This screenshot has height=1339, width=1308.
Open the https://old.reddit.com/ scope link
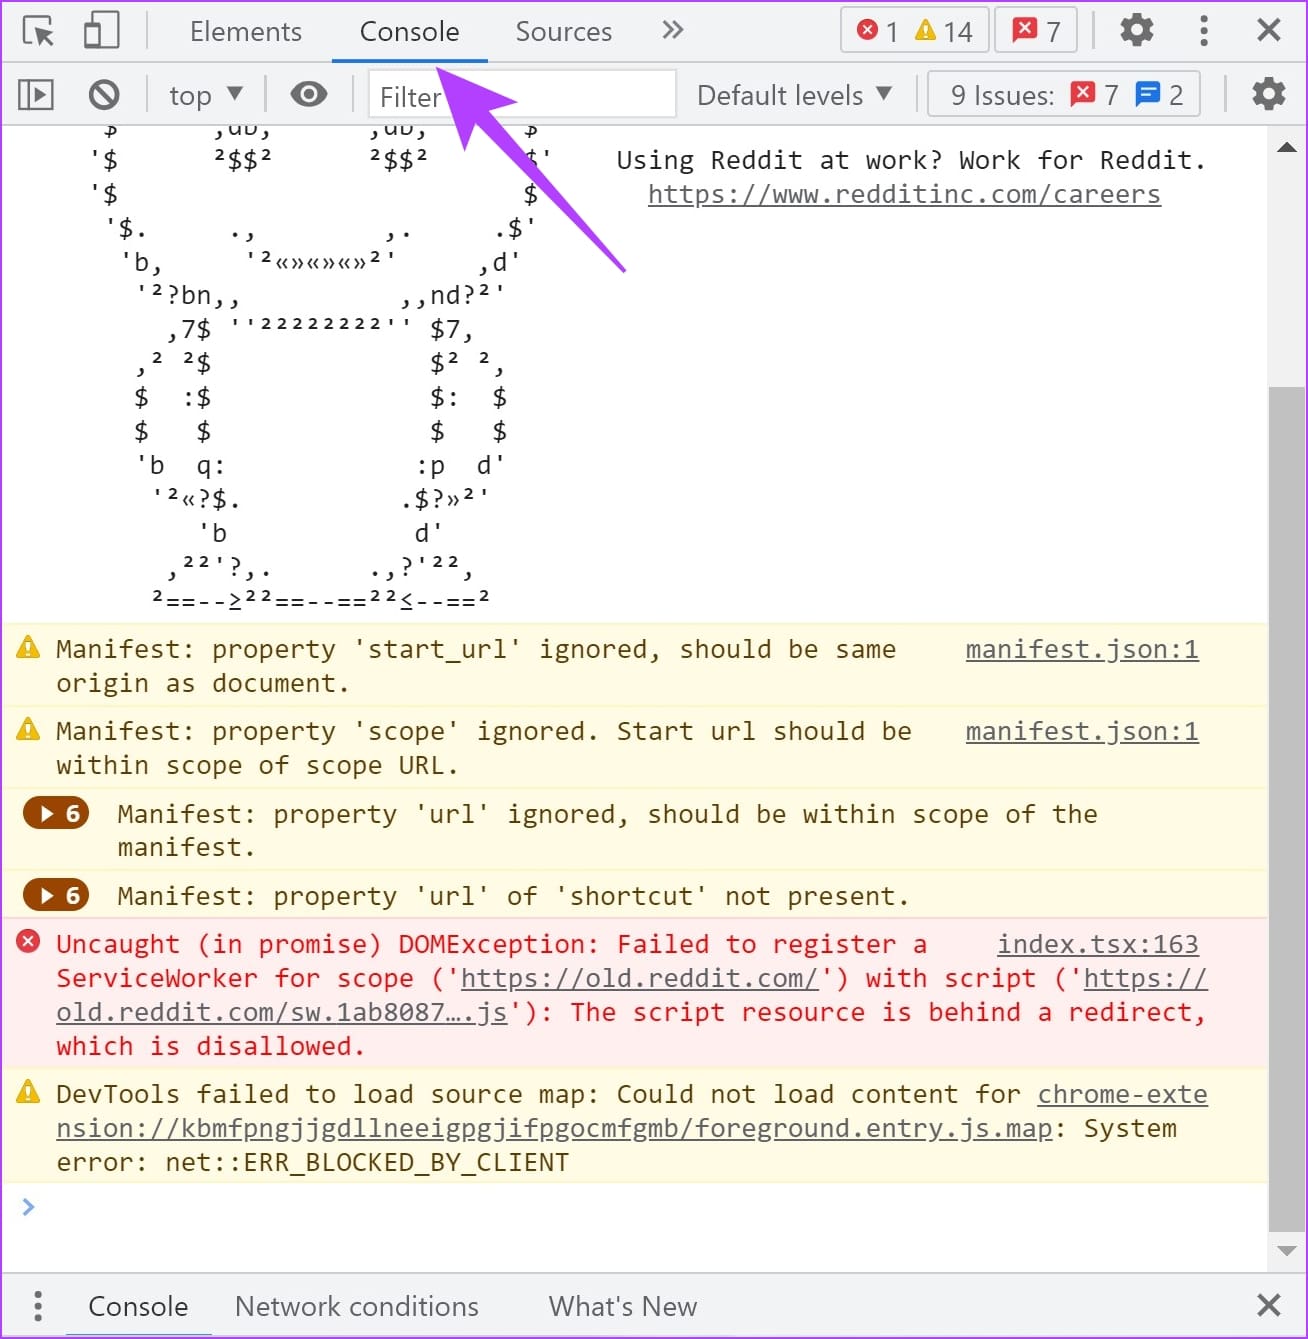click(x=640, y=978)
